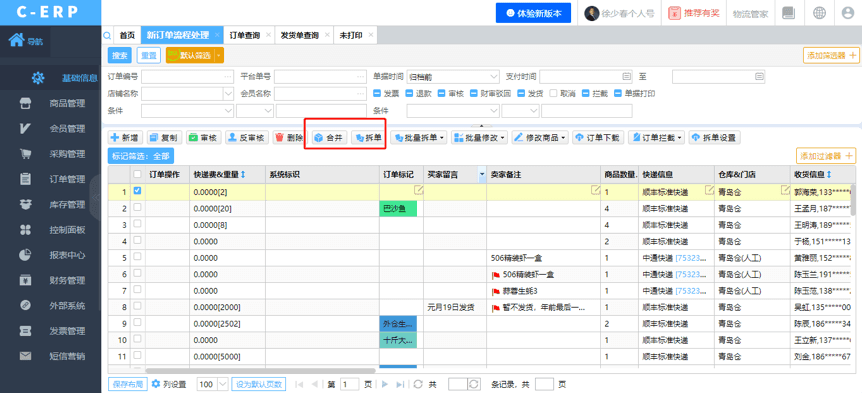The image size is (862, 393).
Task: Click the 删除 delete button
Action: click(x=289, y=137)
